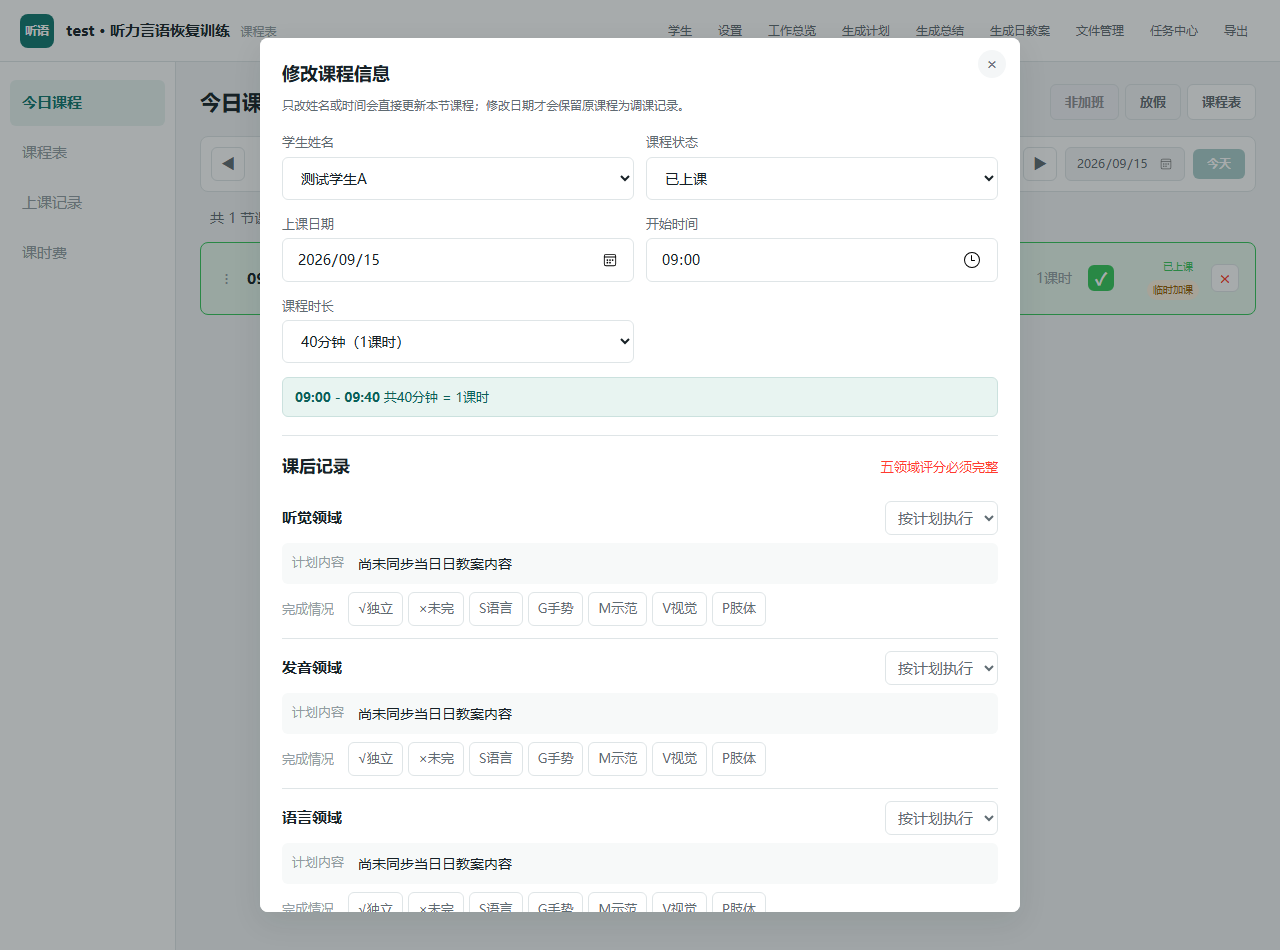Open 设置 in top navigation
The image size is (1280, 950).
point(730,31)
